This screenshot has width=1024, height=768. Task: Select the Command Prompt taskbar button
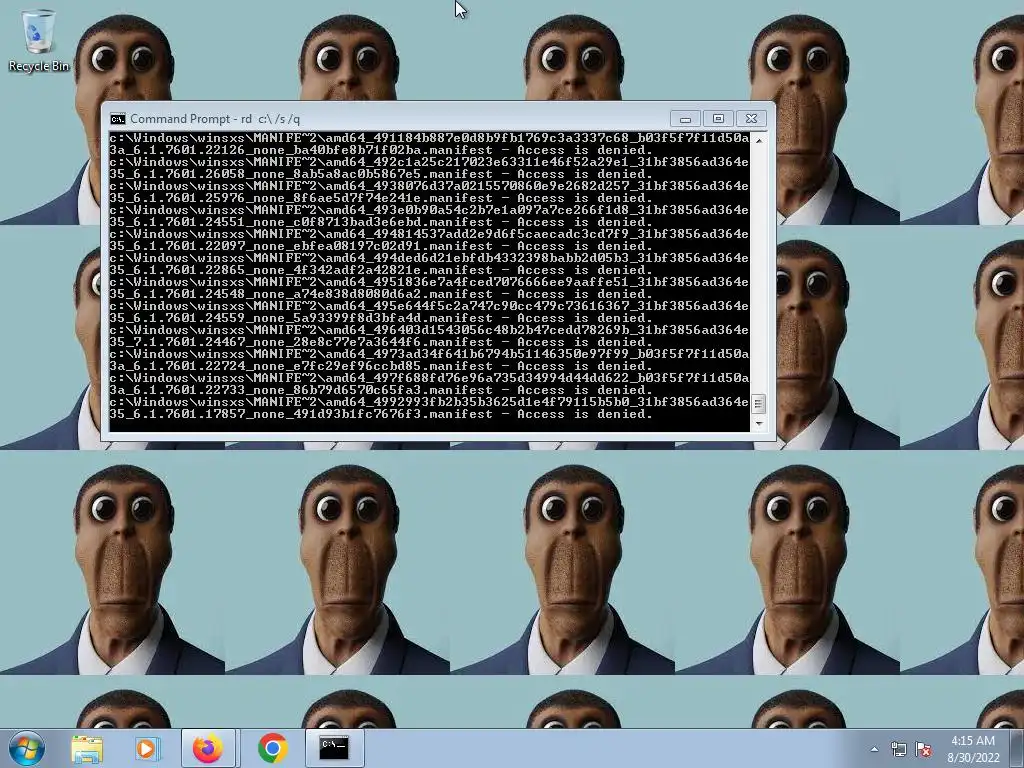334,748
